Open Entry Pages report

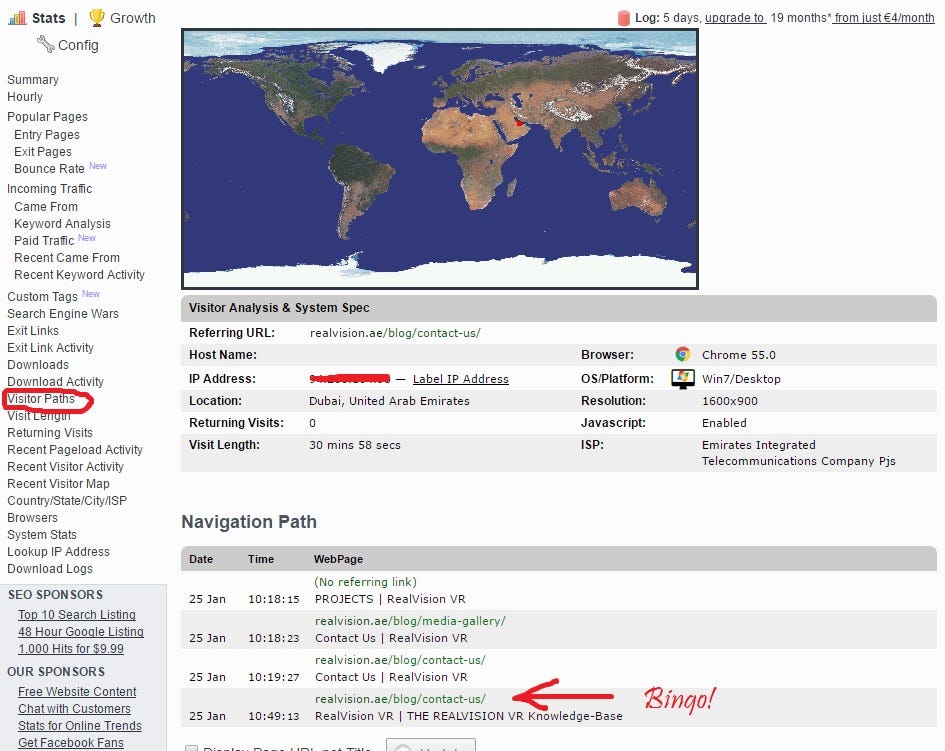coord(47,134)
